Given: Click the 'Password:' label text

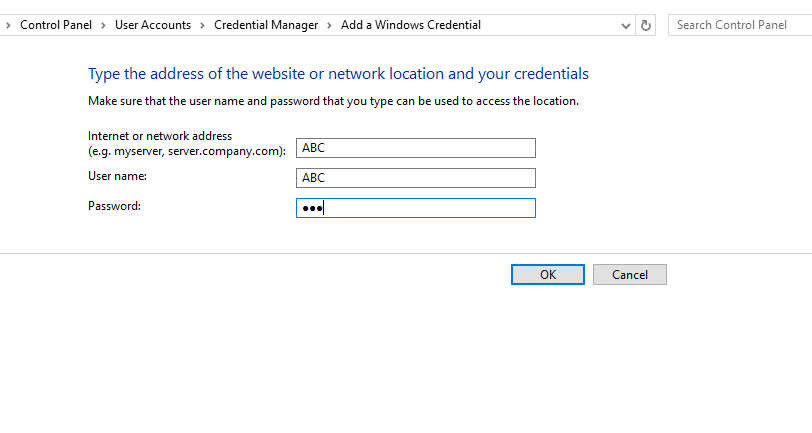Looking at the screenshot, I should tap(115, 206).
